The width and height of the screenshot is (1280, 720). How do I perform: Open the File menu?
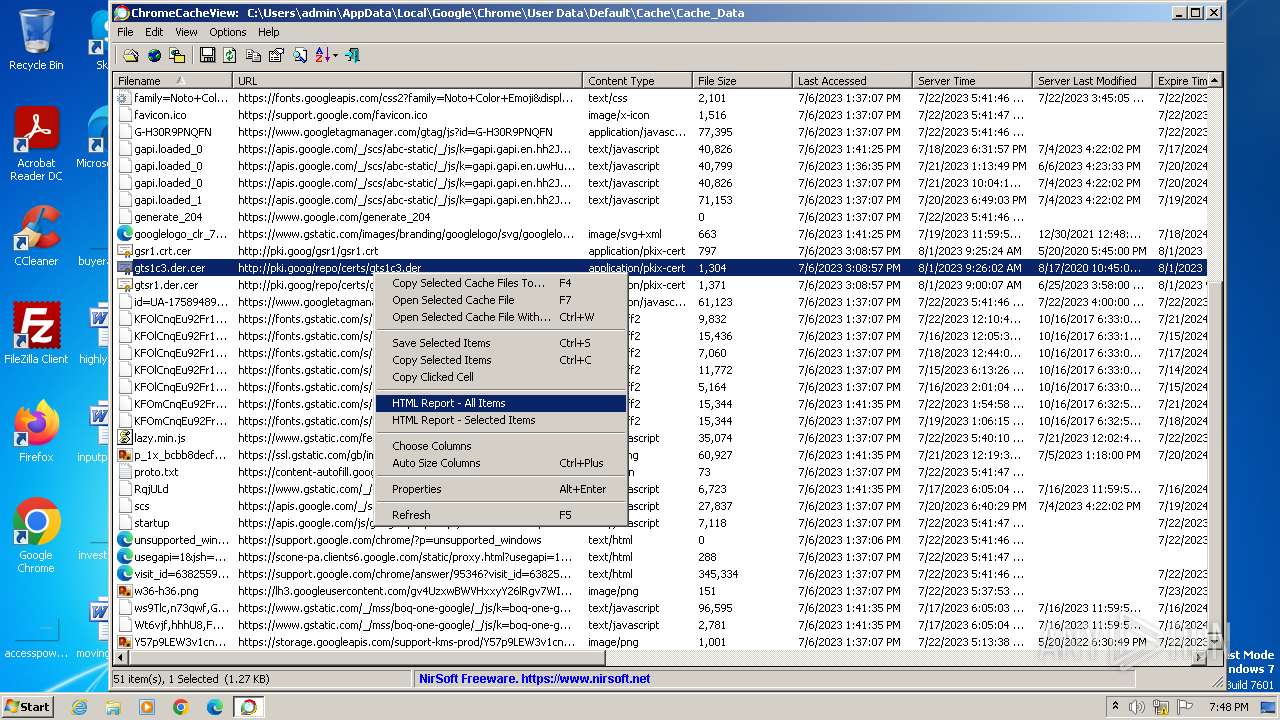[x=125, y=32]
